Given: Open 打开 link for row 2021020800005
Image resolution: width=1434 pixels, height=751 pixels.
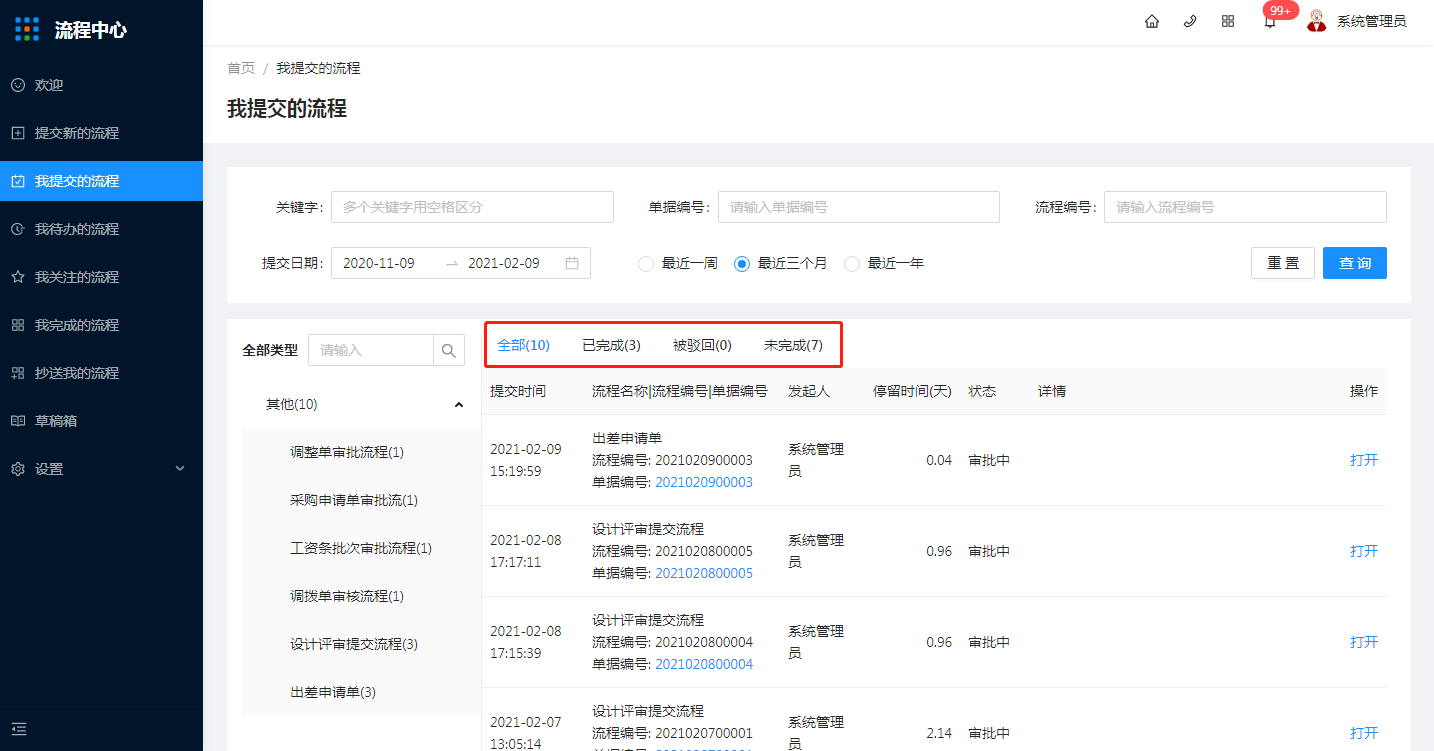Looking at the screenshot, I should click(x=1364, y=551).
